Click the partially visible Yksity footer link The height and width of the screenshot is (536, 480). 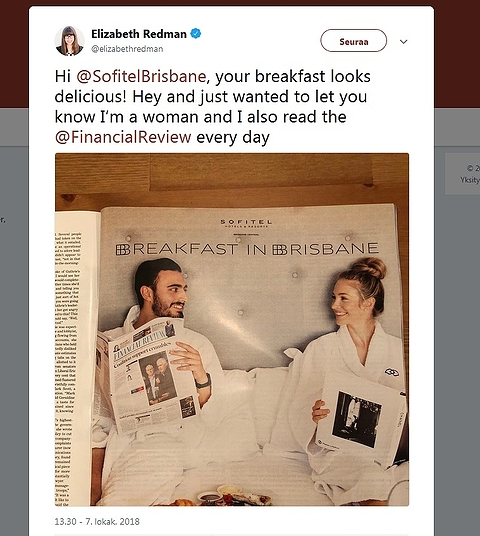point(470,180)
